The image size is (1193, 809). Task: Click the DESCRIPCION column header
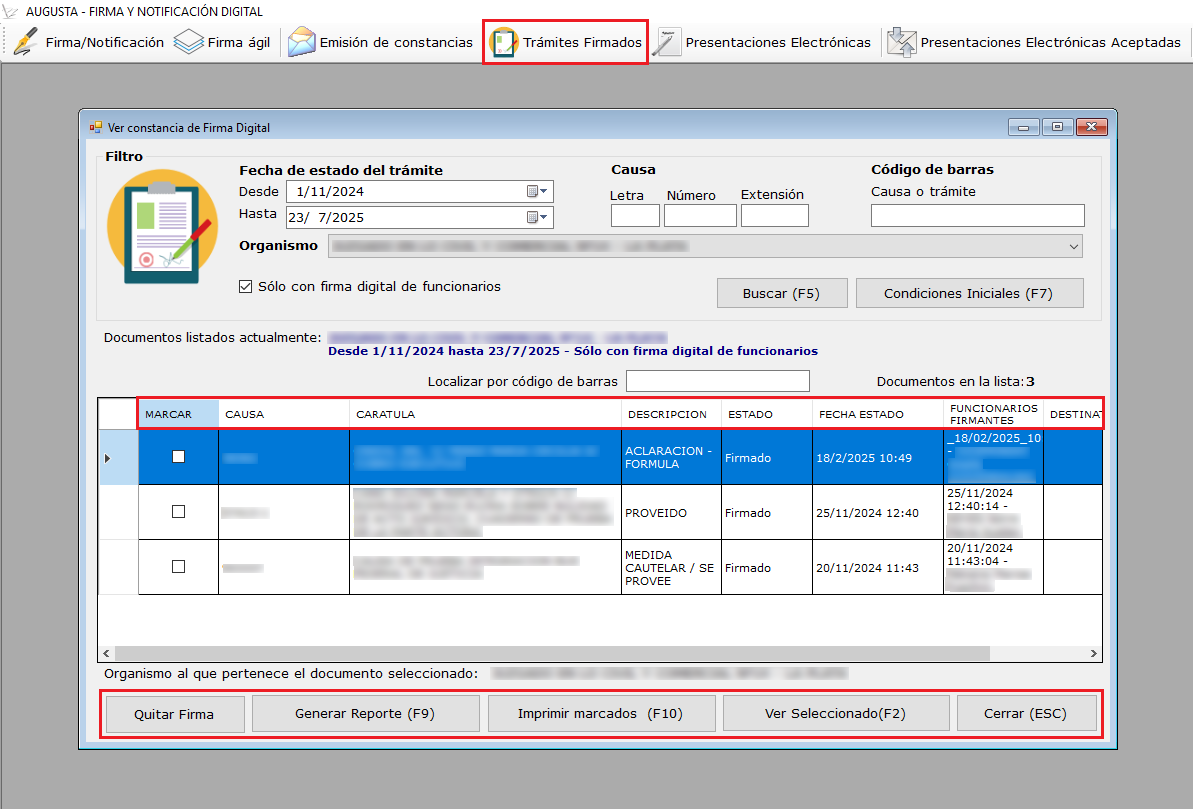coord(667,414)
